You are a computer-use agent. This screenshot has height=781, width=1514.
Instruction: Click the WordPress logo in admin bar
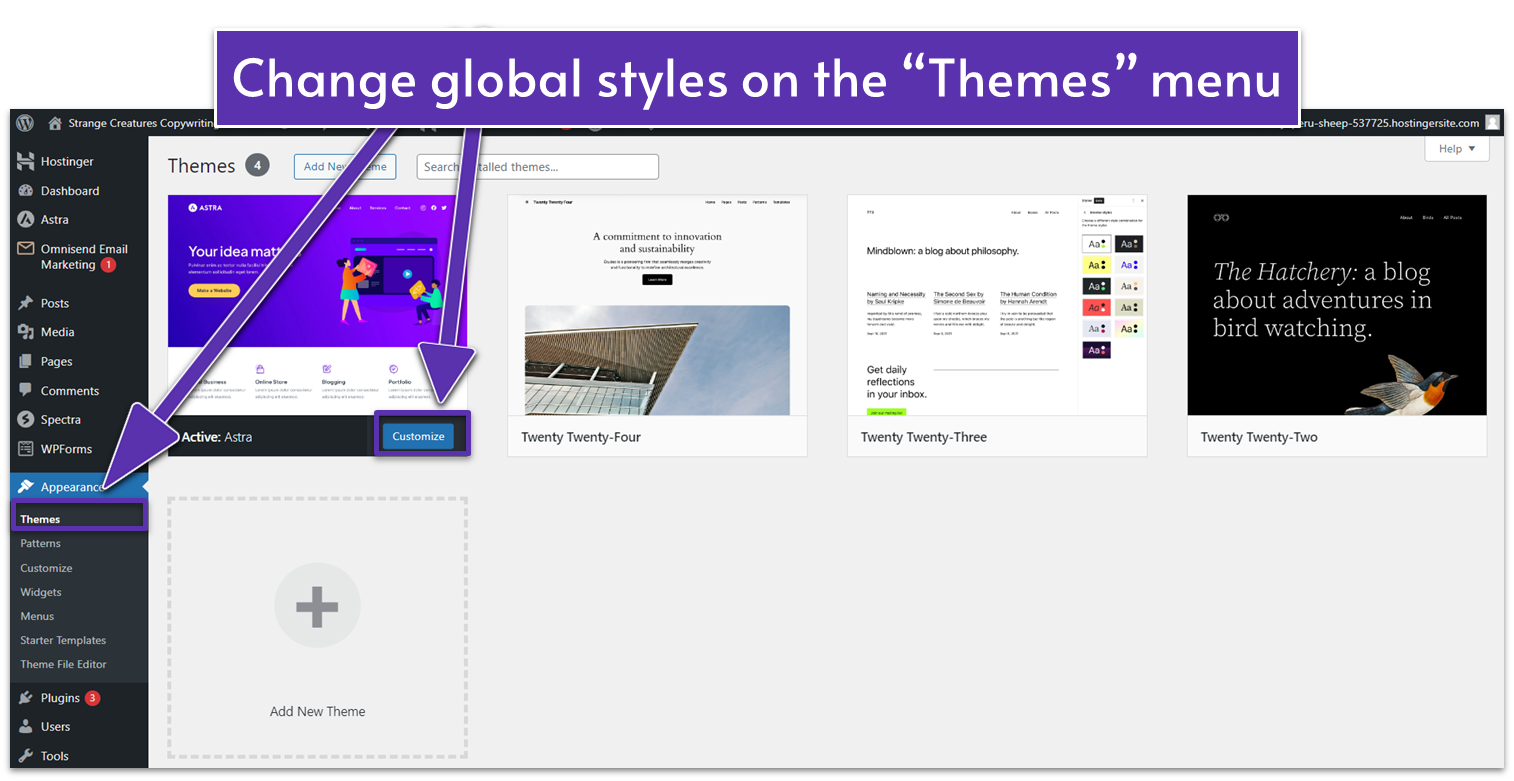pos(25,123)
